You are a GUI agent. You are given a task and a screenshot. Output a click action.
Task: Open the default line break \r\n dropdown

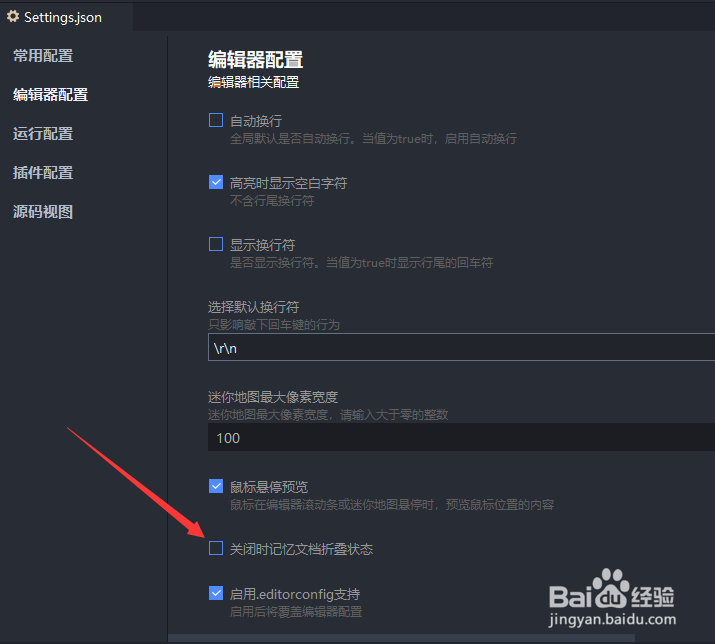461,348
